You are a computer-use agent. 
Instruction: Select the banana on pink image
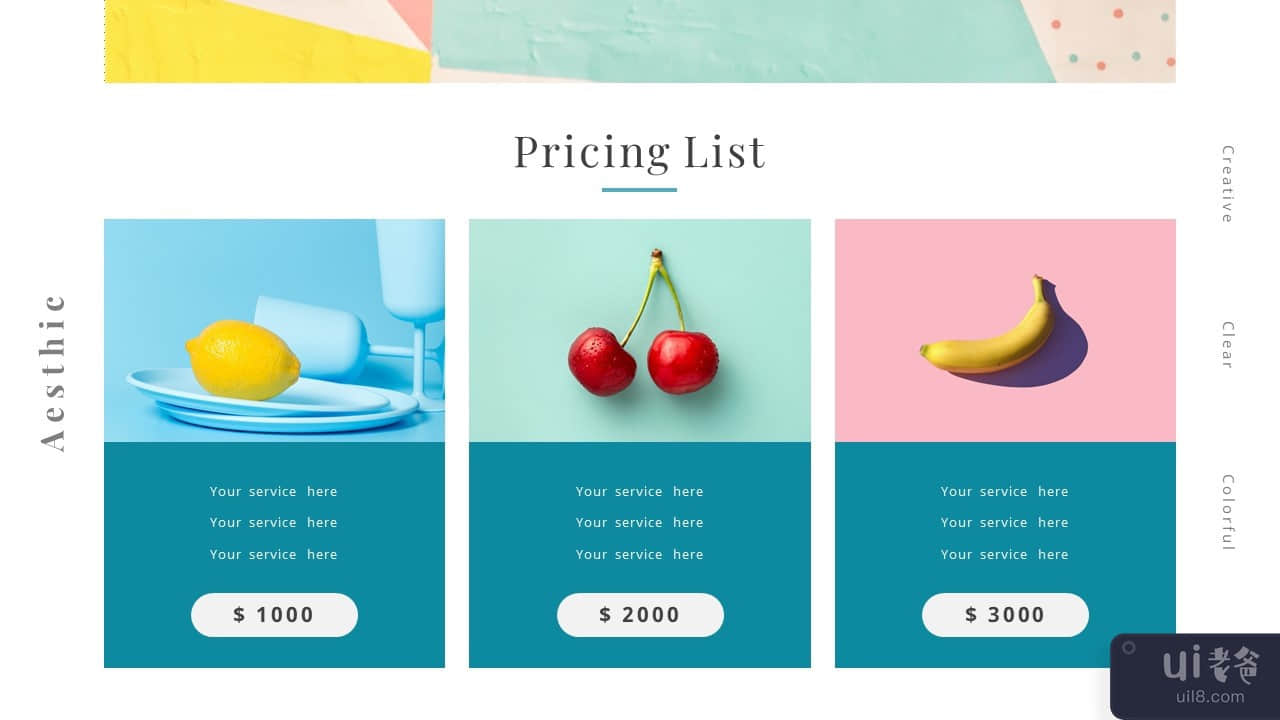point(1005,330)
